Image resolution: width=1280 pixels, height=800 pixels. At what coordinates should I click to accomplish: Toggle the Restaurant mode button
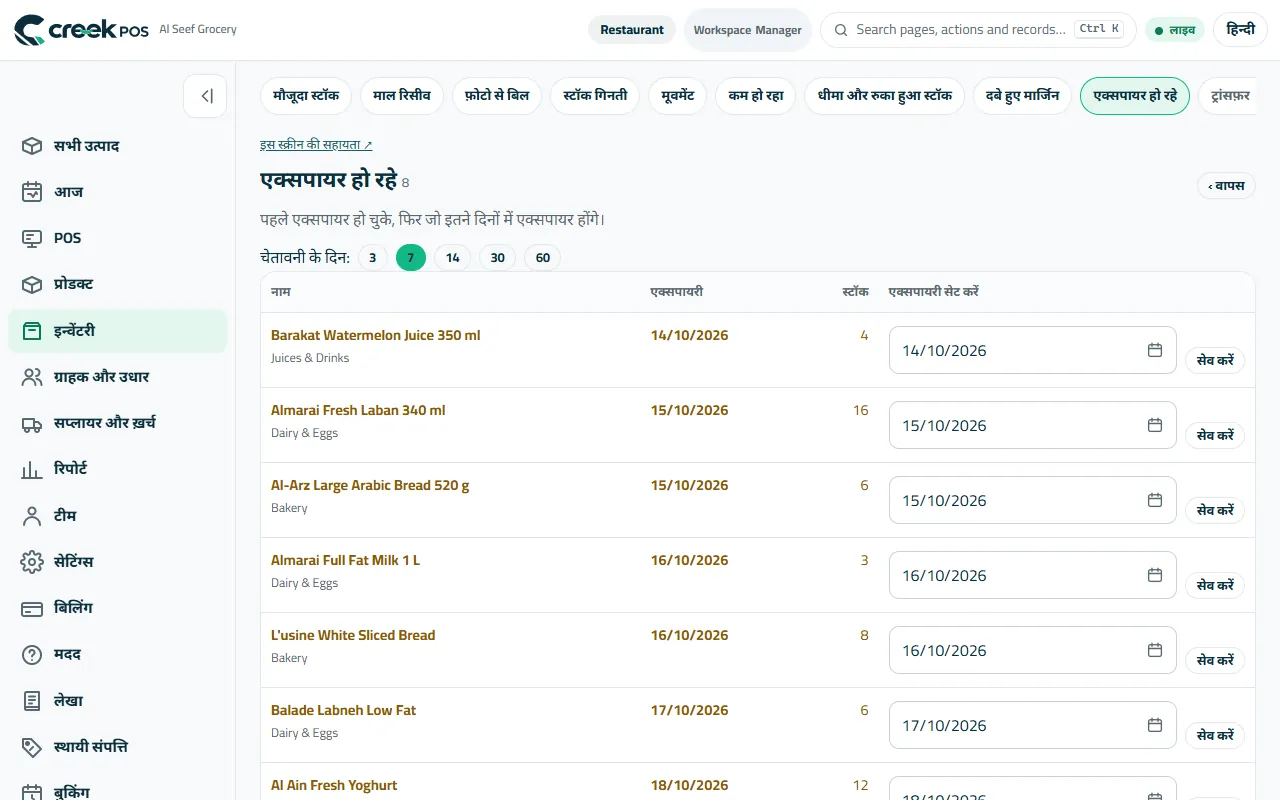632,30
